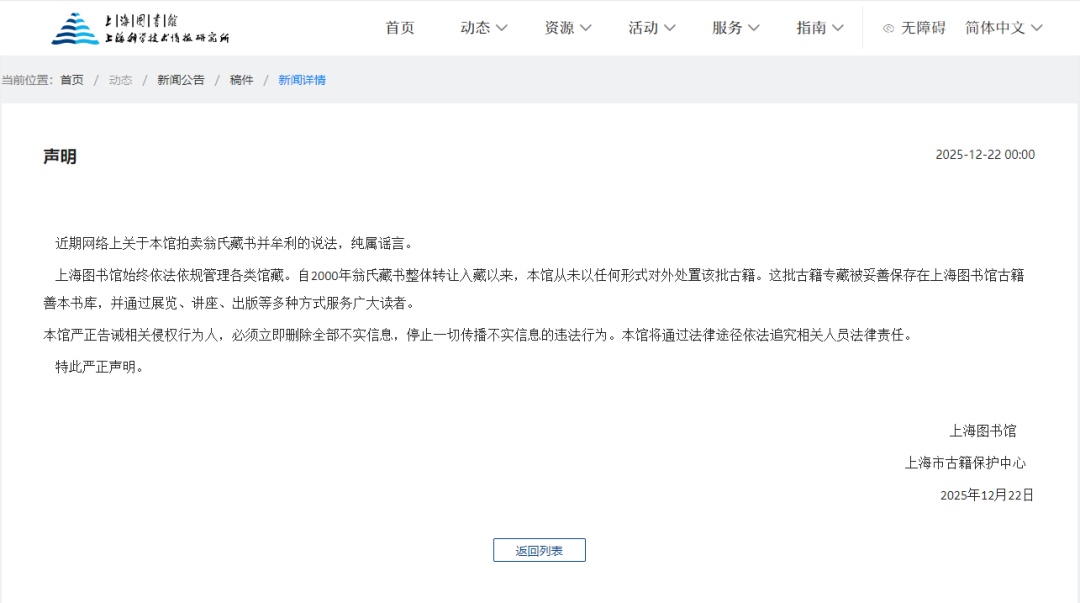Click the 首页 breadcrumb link

point(71,80)
